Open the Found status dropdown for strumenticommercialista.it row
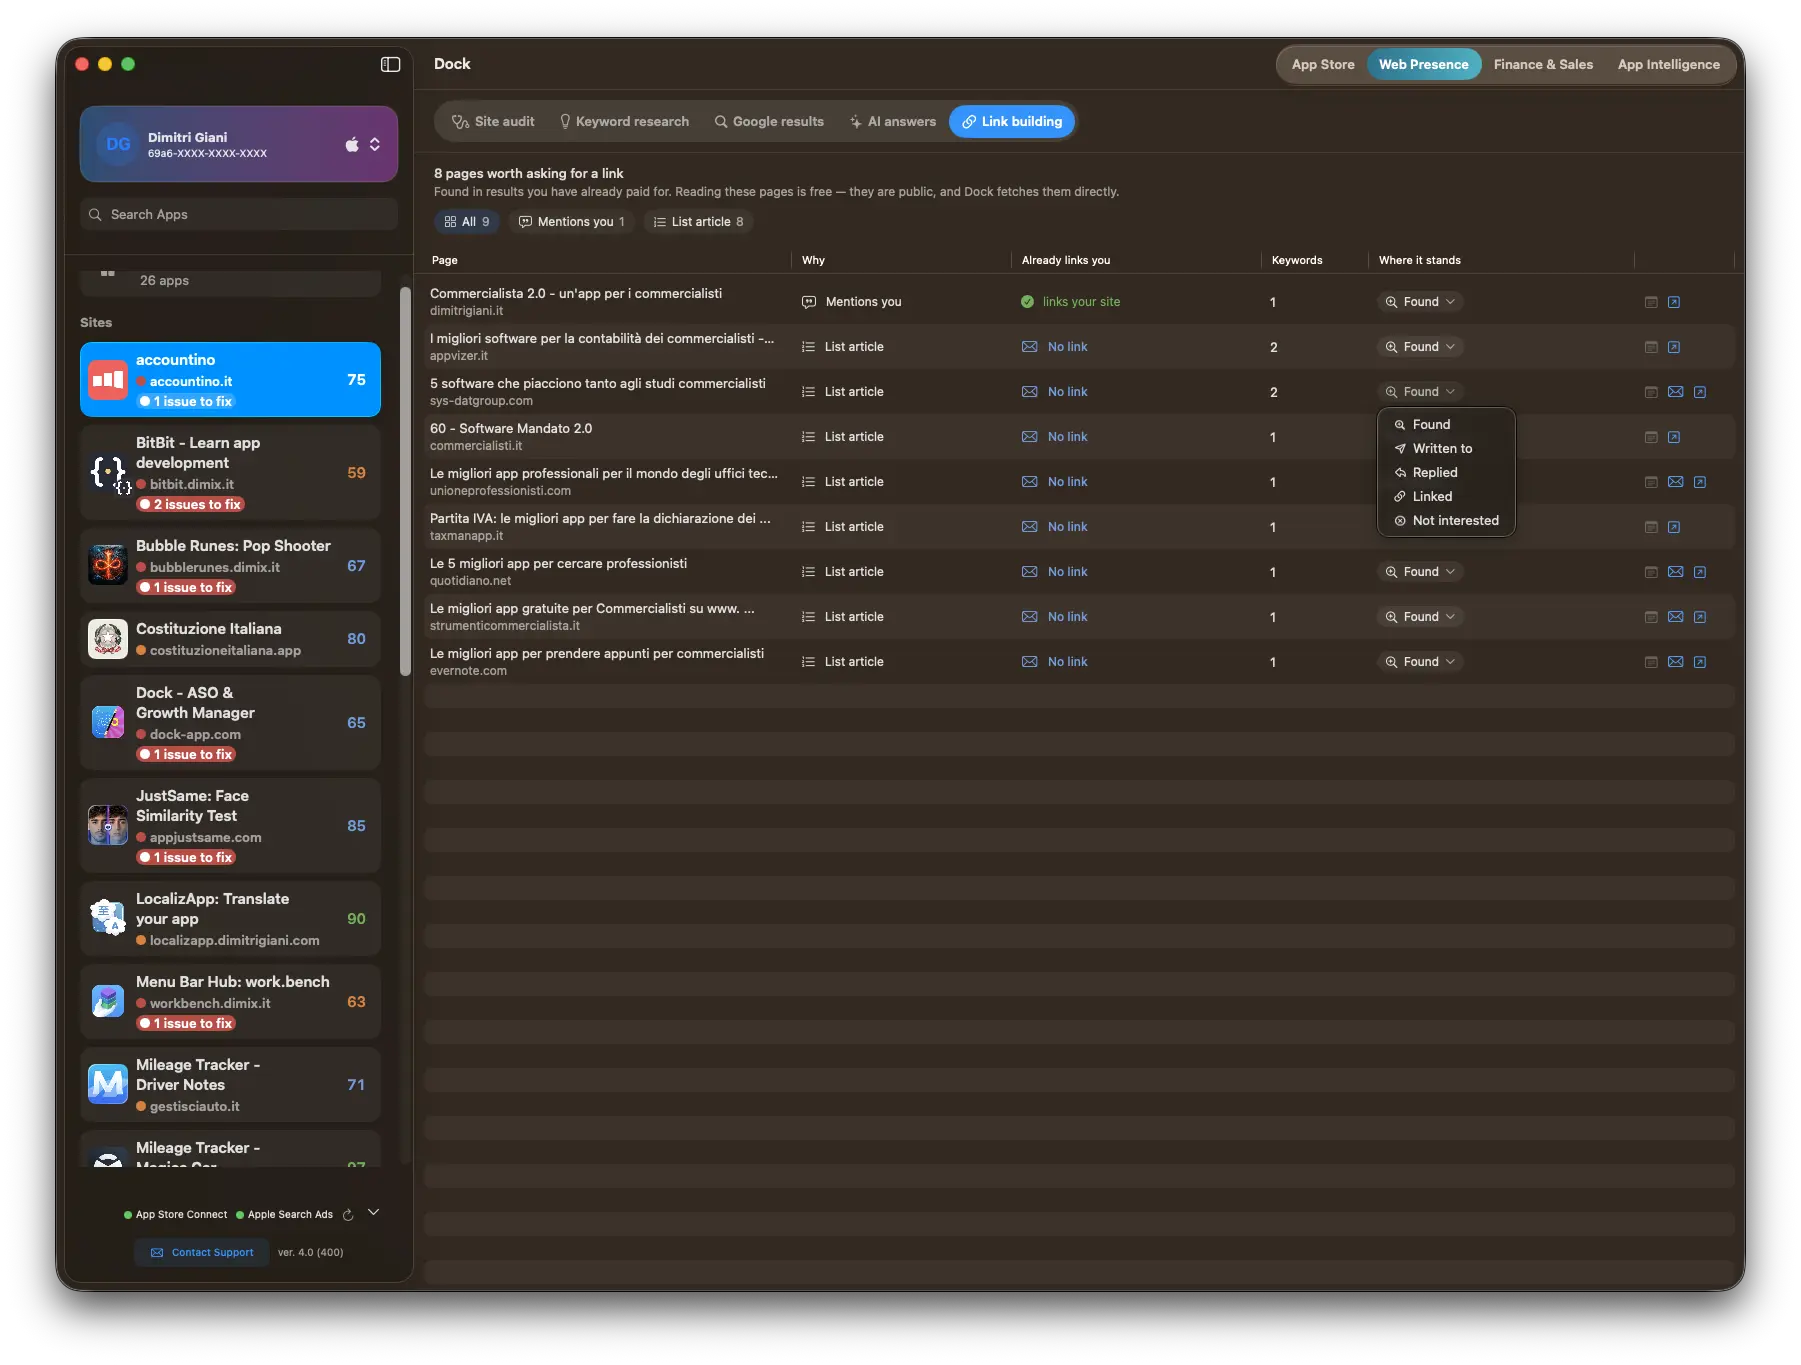The height and width of the screenshot is (1365, 1801). pyautogui.click(x=1420, y=617)
